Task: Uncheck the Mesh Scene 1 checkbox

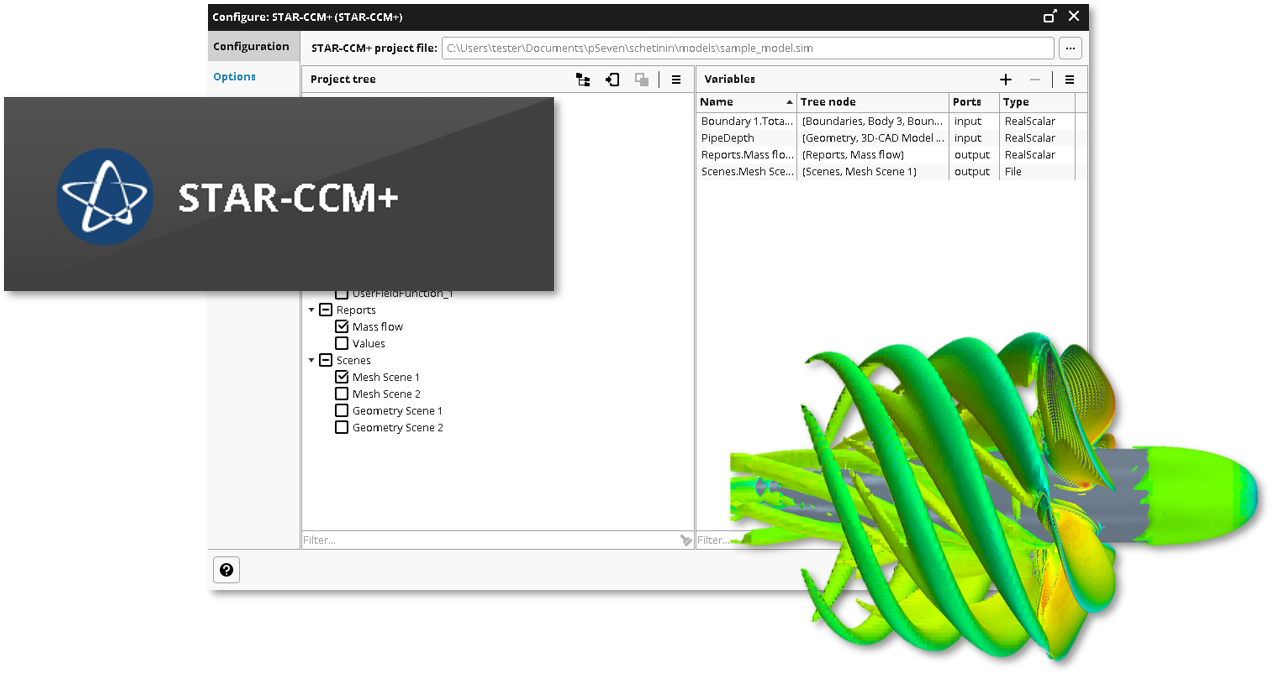Action: coord(342,377)
